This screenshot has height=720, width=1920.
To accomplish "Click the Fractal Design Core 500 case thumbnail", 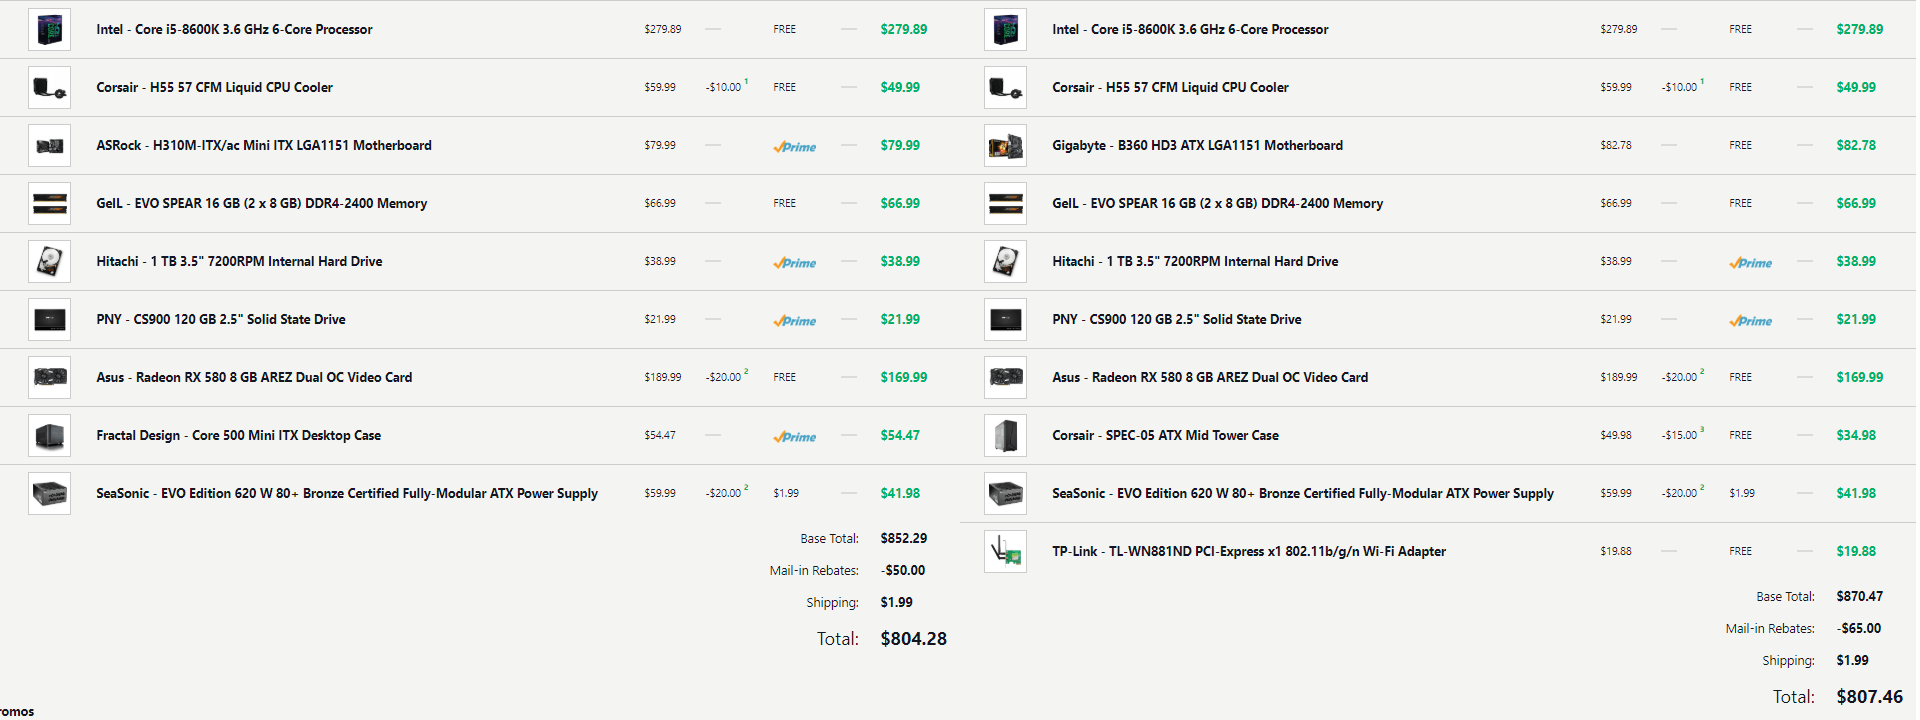I will coord(49,436).
